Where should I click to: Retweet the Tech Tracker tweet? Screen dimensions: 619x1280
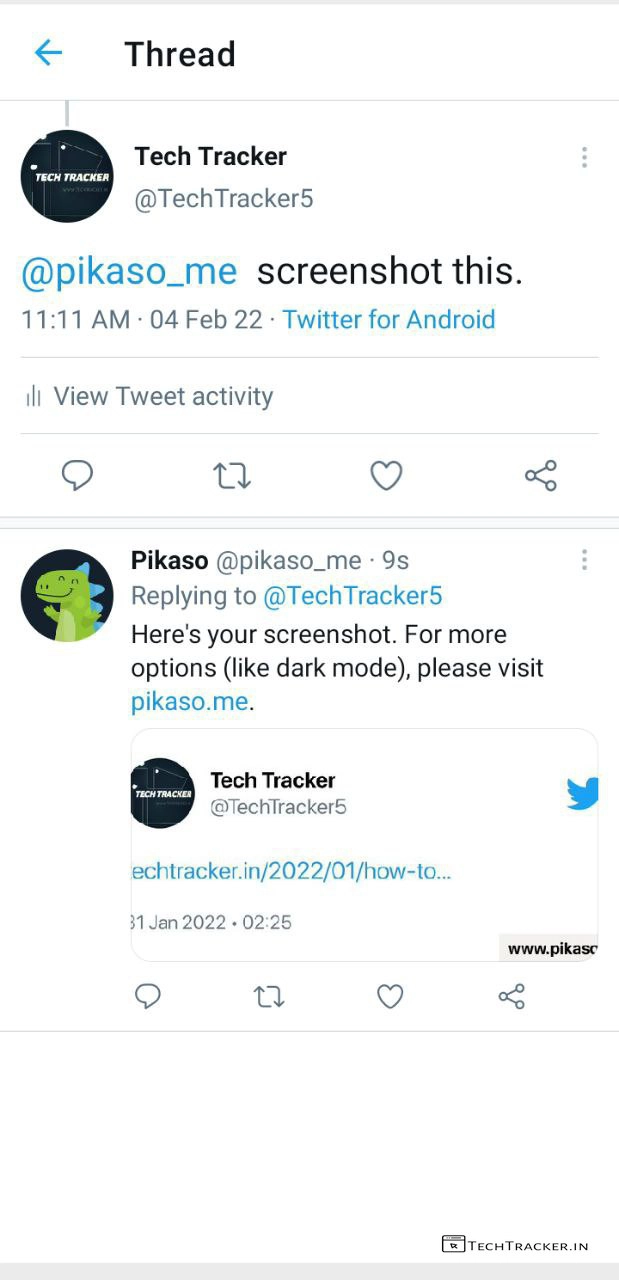[x=232, y=476]
